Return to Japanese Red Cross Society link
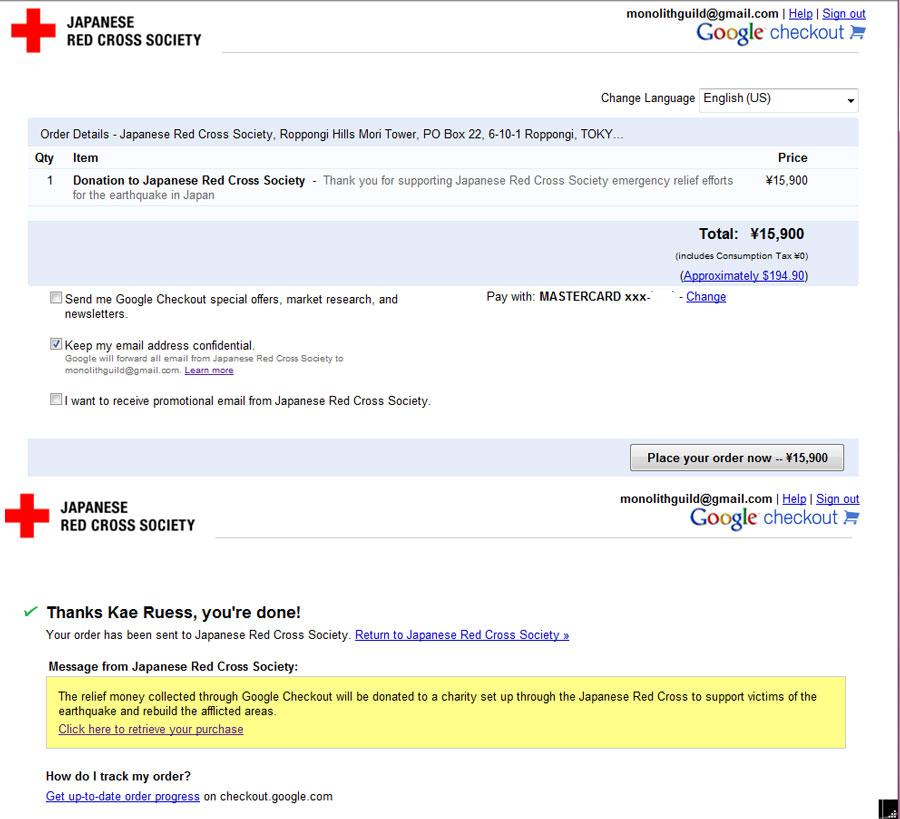This screenshot has height=819, width=900. (462, 635)
